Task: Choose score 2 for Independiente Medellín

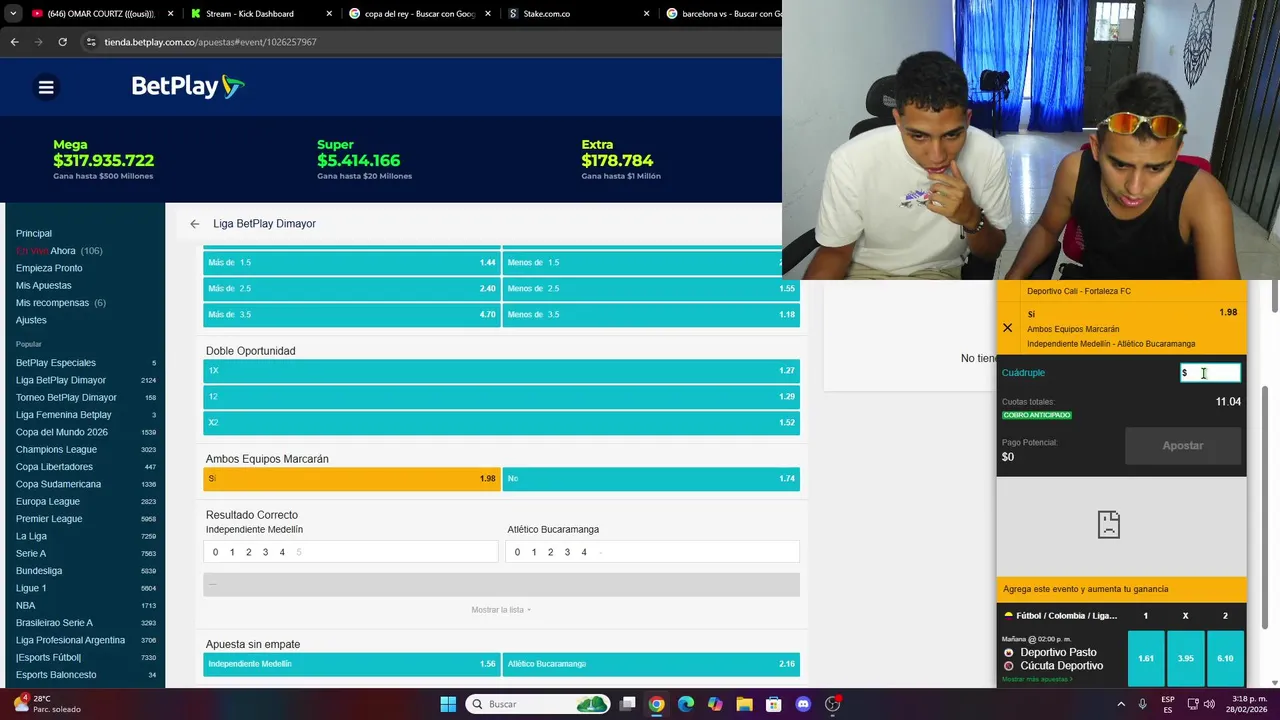Action: click(x=248, y=552)
